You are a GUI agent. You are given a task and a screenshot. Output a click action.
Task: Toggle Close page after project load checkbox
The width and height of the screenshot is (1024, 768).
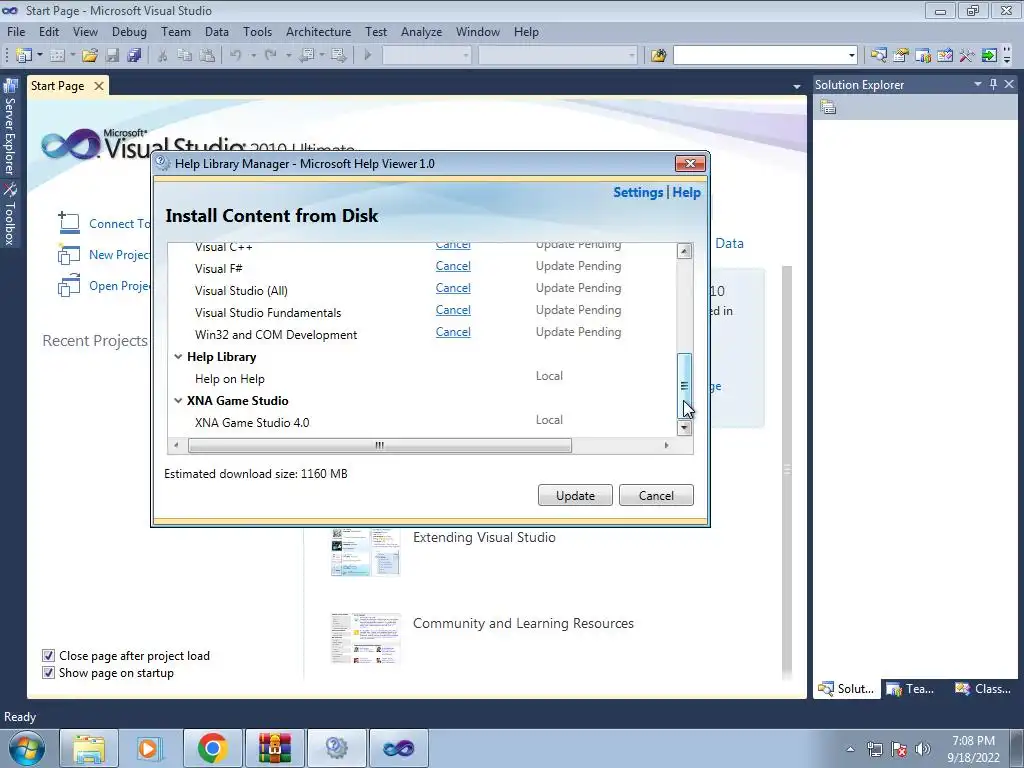pos(48,656)
